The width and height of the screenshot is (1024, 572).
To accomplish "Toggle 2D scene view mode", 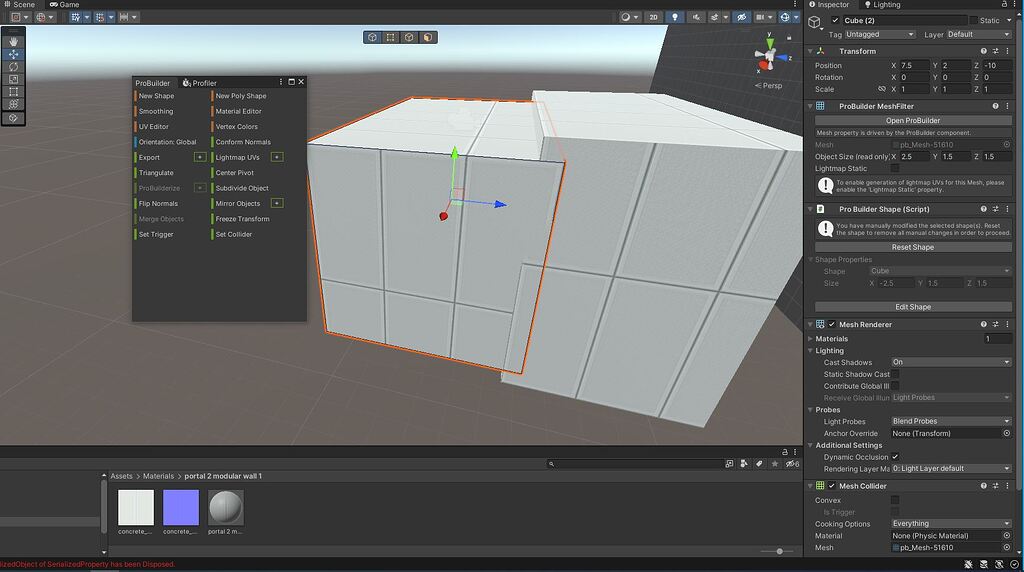I will point(653,17).
